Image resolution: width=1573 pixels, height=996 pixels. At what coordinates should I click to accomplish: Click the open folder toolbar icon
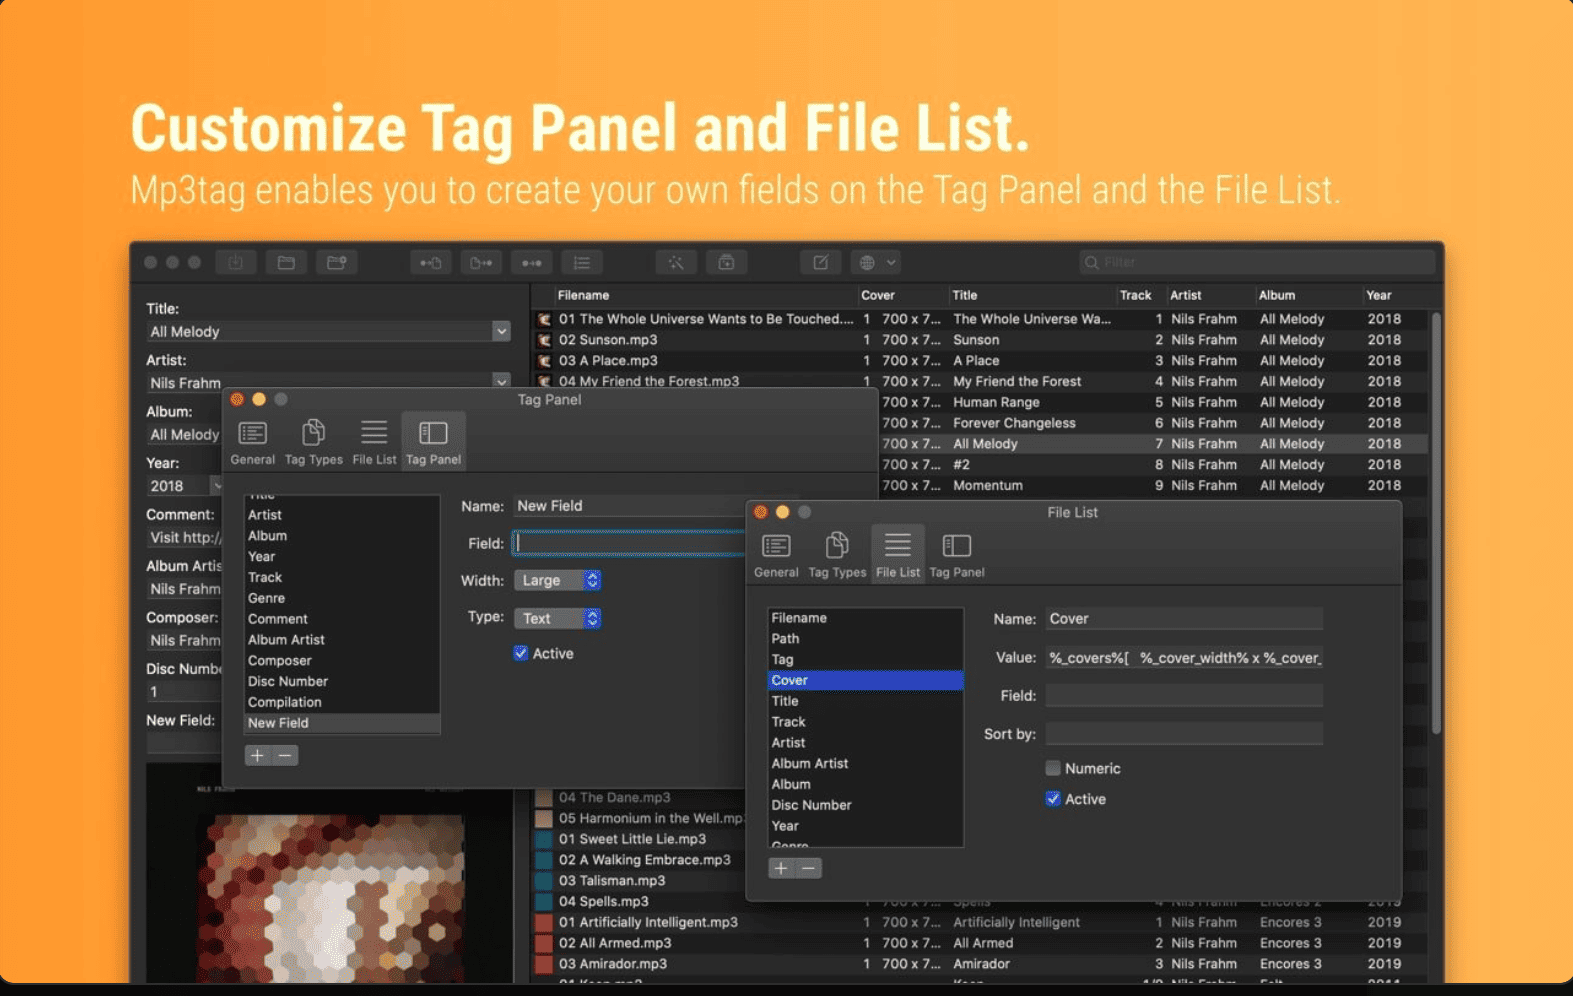(x=286, y=263)
